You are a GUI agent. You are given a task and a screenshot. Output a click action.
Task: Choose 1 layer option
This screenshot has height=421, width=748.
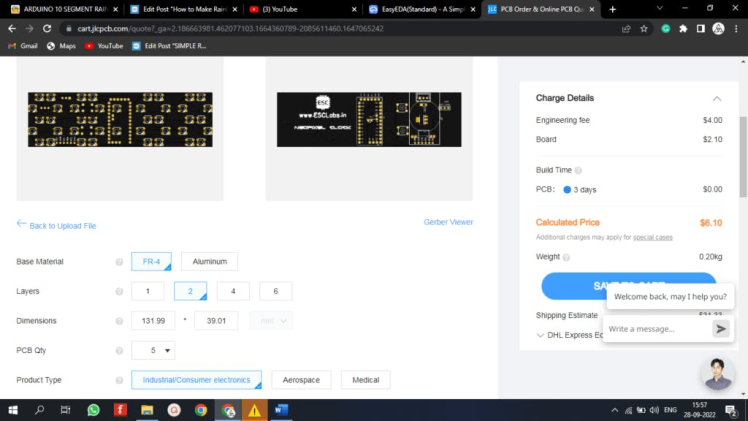148,291
